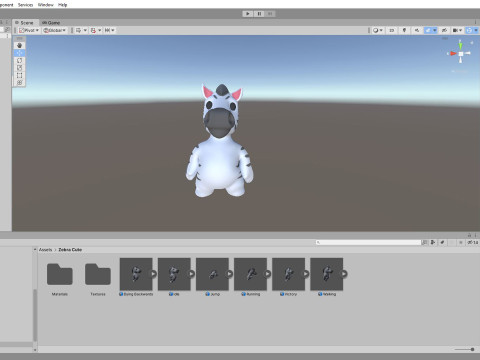
Task: Select the Walking animation asset
Action: [x=326, y=277]
